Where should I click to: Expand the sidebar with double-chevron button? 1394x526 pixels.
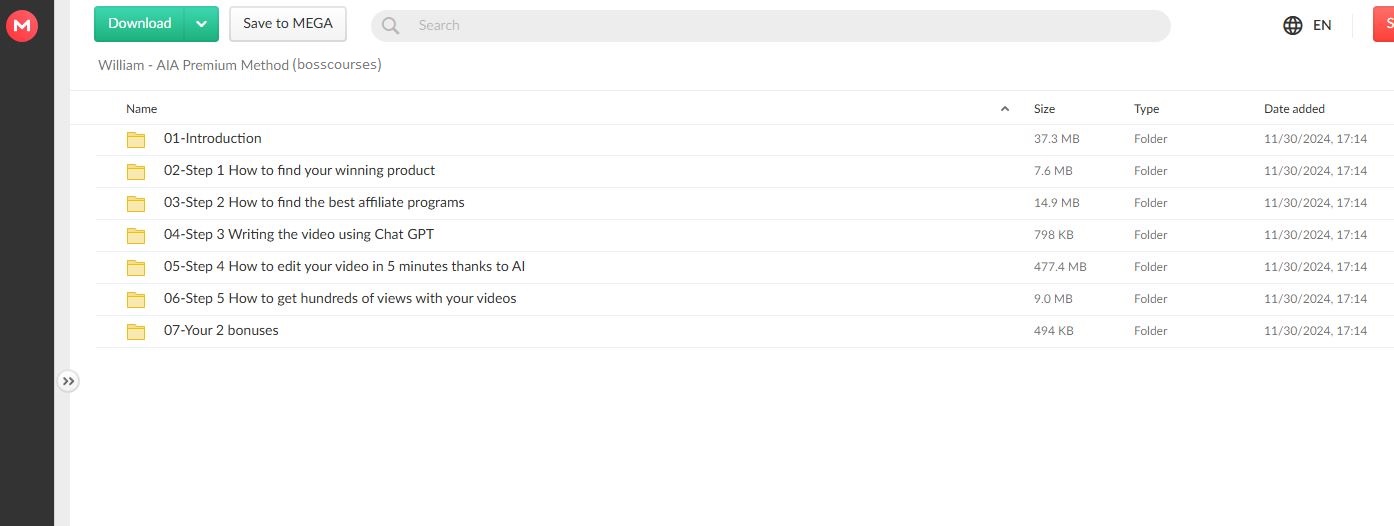(68, 381)
